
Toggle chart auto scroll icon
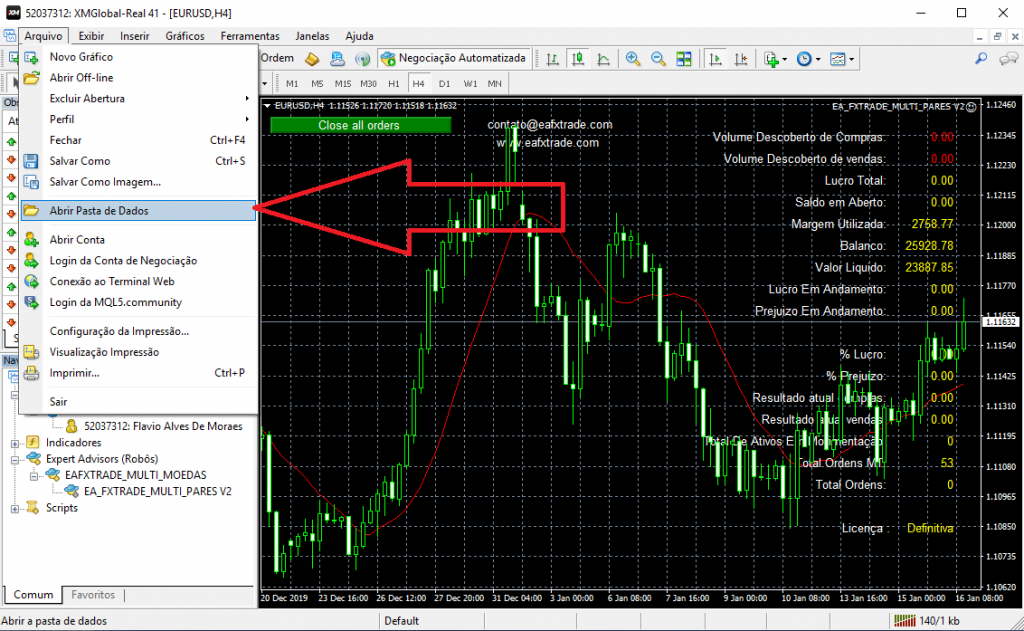pyautogui.click(x=715, y=59)
